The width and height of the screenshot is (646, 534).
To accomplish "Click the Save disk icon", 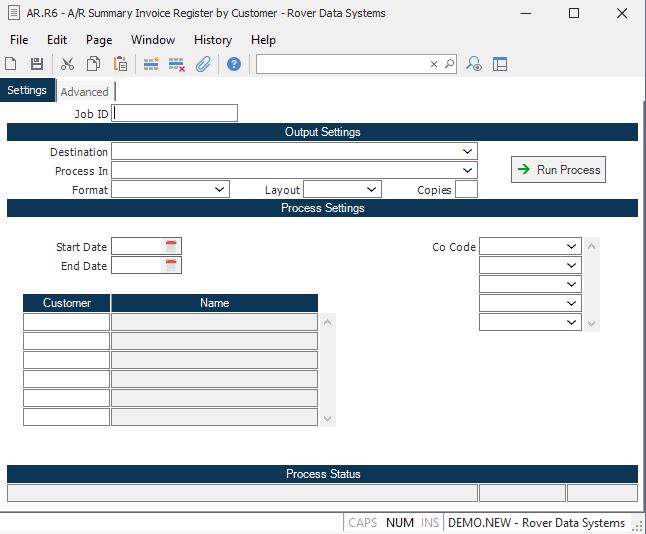I will point(37,64).
